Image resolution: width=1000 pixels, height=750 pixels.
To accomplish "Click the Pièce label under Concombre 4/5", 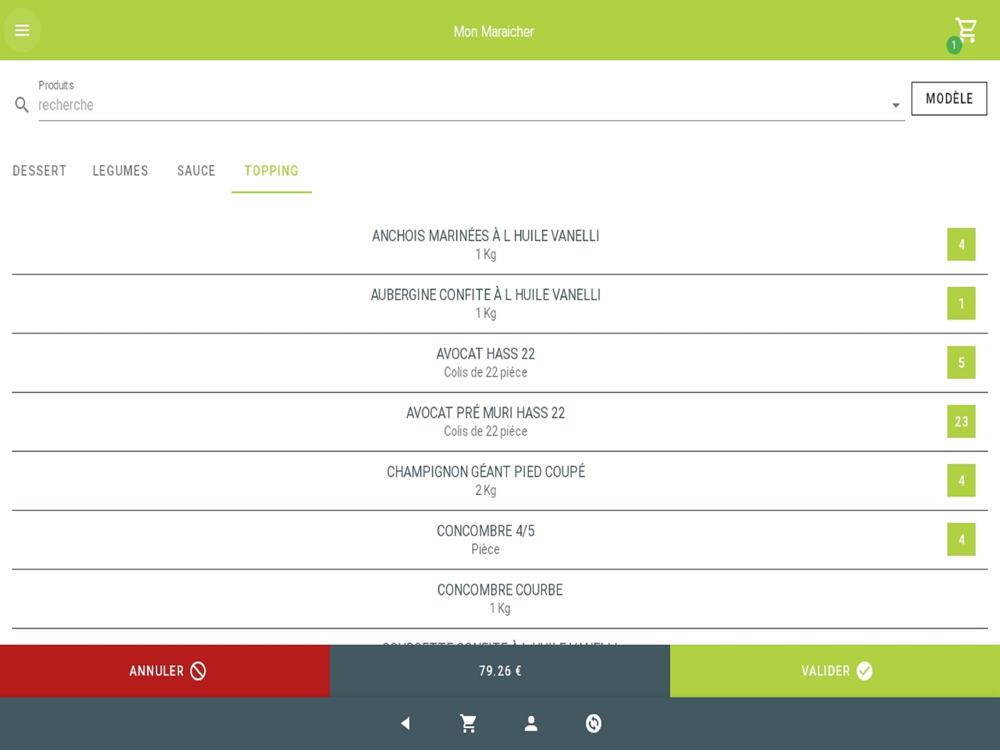I will click(x=485, y=549).
